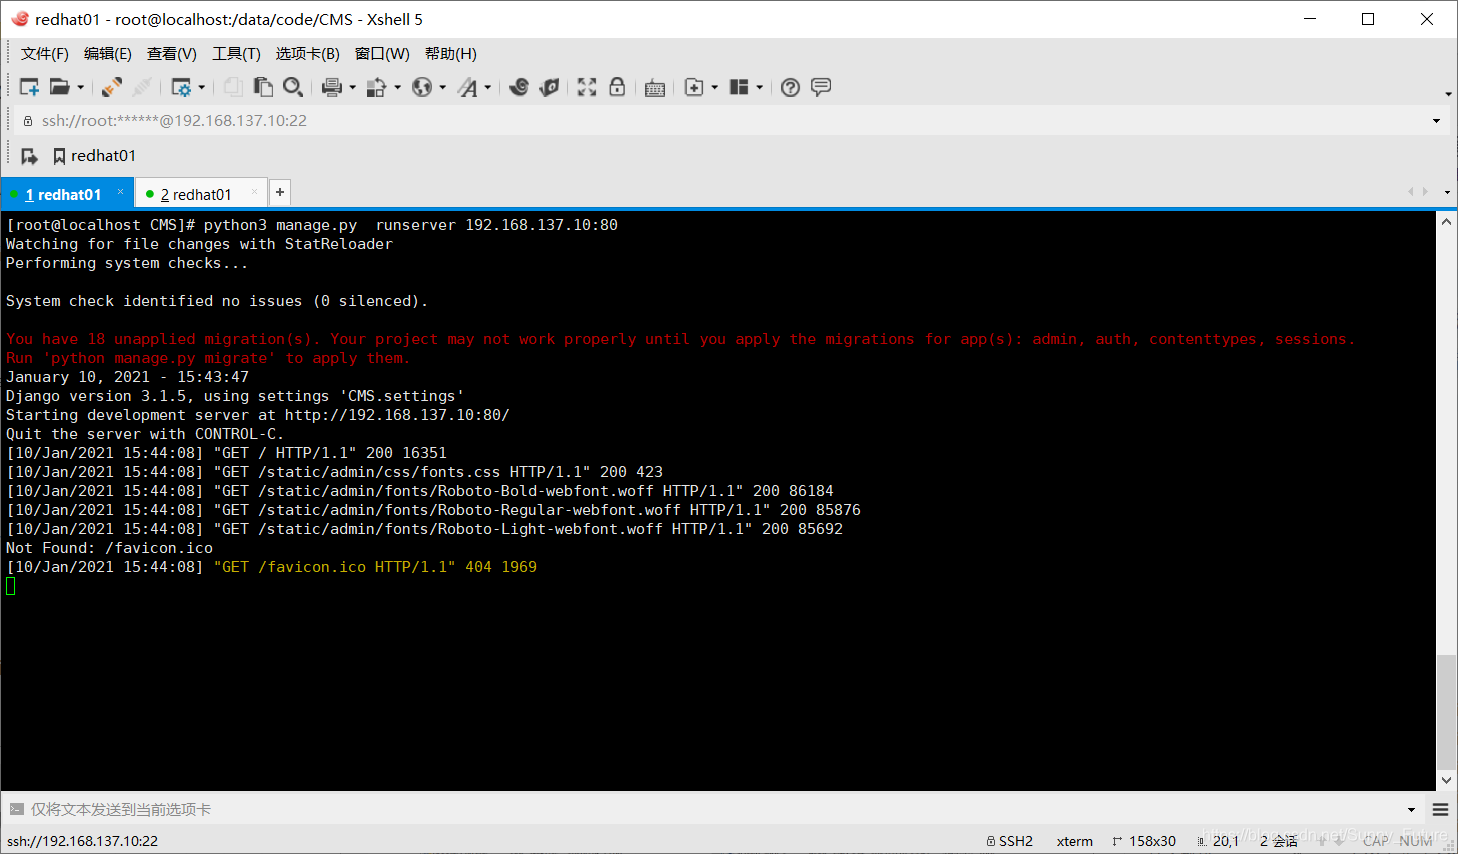The width and height of the screenshot is (1458, 854).
Task: Click the Copy icon in toolbar
Action: click(233, 87)
